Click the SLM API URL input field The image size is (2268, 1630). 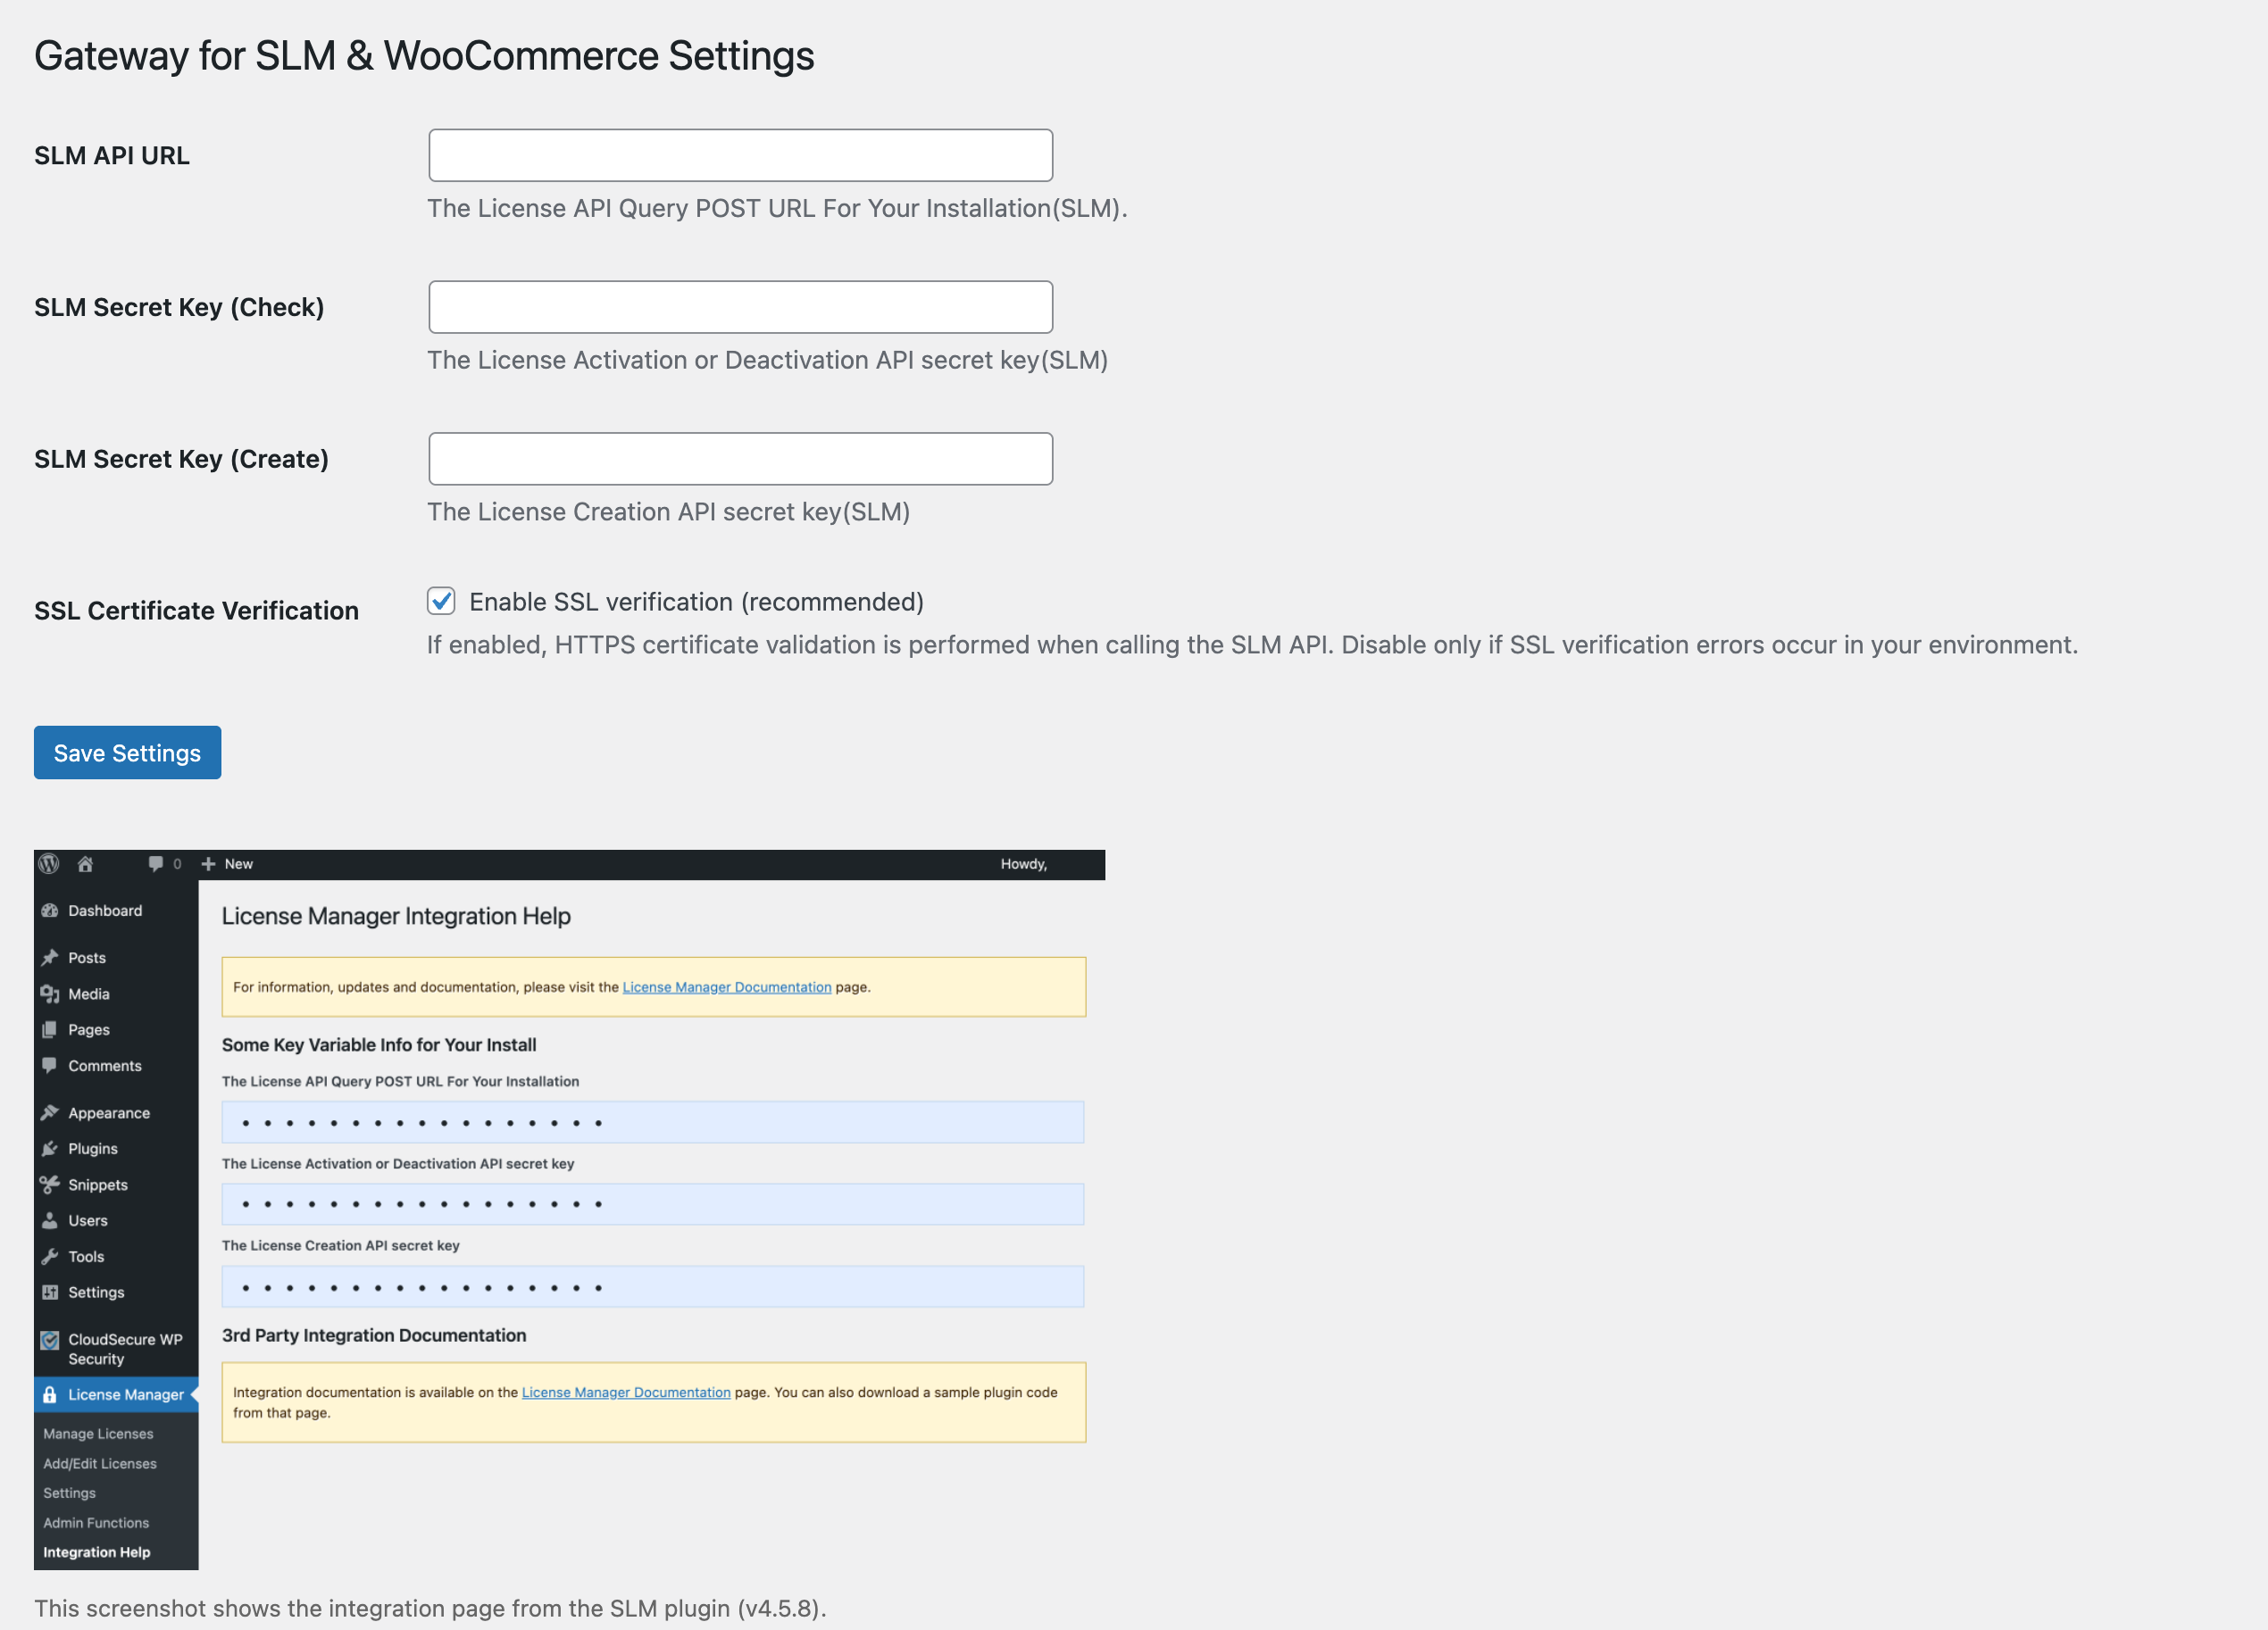click(740, 156)
